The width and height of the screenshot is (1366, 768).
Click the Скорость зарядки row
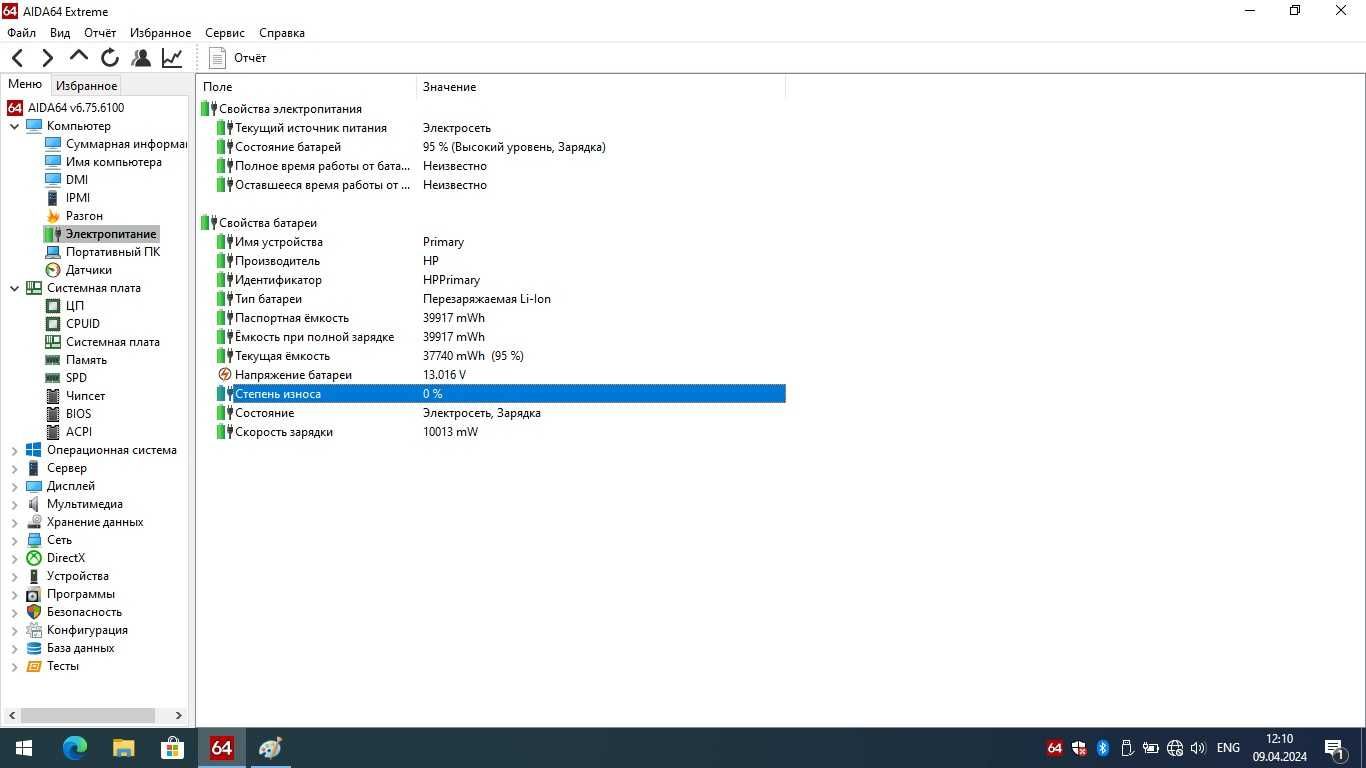pyautogui.click(x=501, y=432)
